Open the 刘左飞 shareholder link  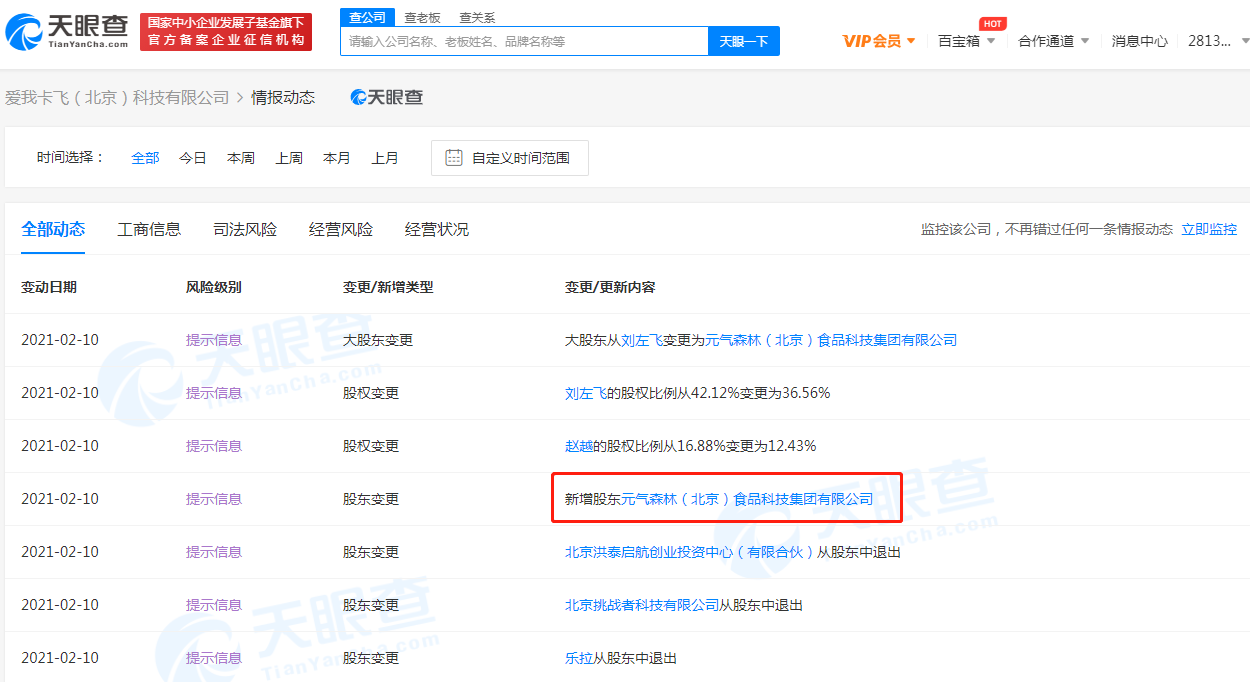click(584, 392)
